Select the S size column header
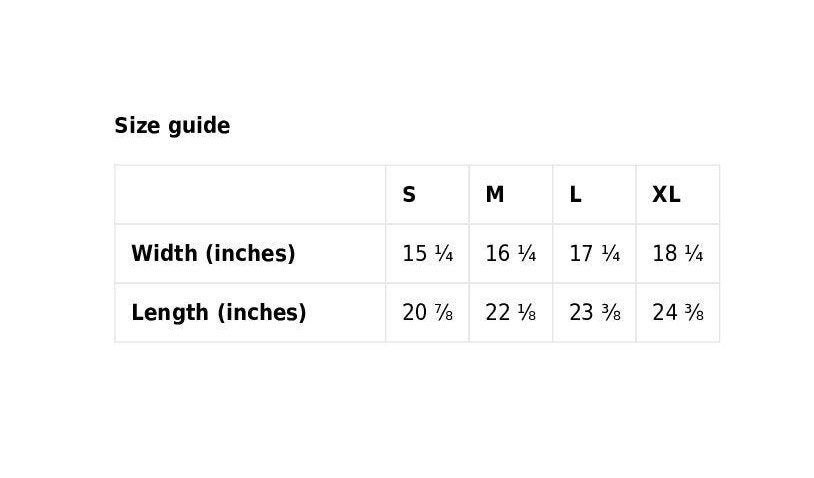814x478 pixels. [427, 195]
